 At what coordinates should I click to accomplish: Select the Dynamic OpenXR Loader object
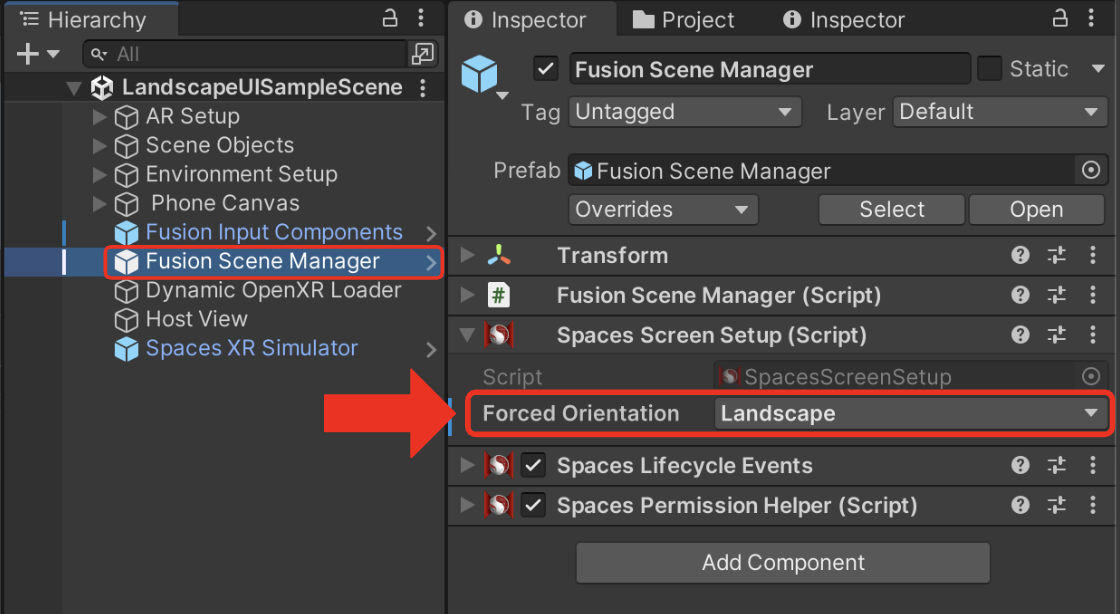click(x=274, y=291)
